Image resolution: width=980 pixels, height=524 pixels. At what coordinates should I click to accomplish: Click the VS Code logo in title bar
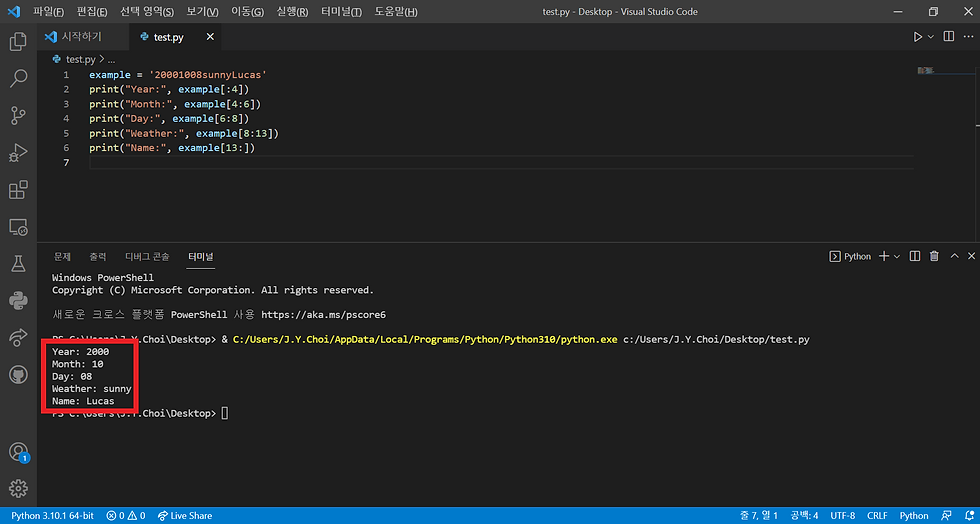pos(13,11)
